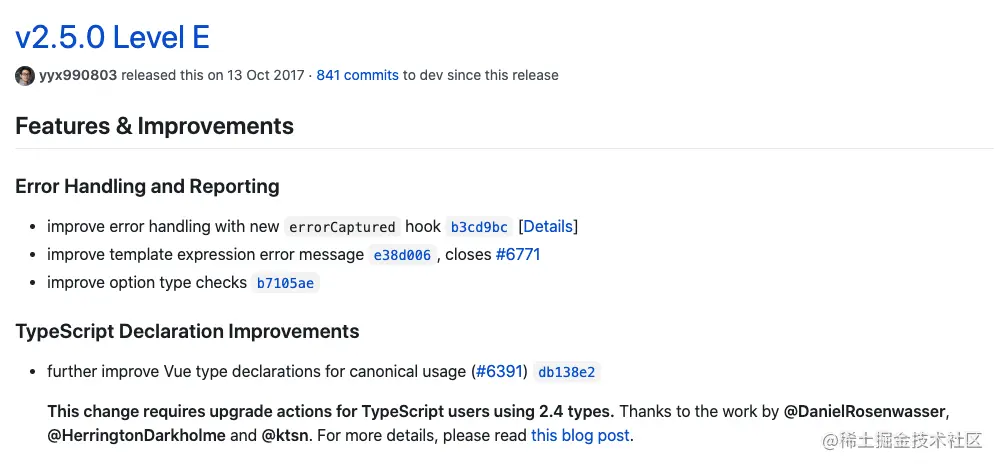This screenshot has width=998, height=466.
Task: Open the 'this blog post' link
Action: [580, 436]
